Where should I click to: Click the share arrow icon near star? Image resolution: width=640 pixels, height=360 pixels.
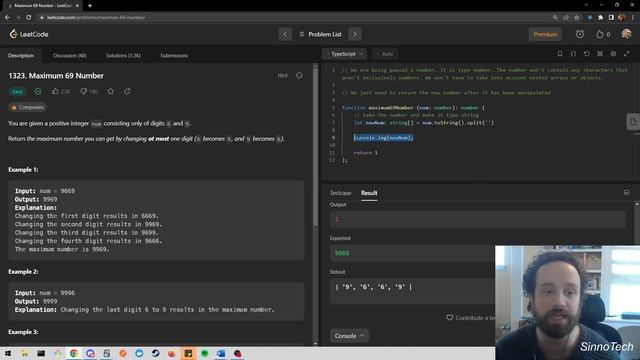127,91
